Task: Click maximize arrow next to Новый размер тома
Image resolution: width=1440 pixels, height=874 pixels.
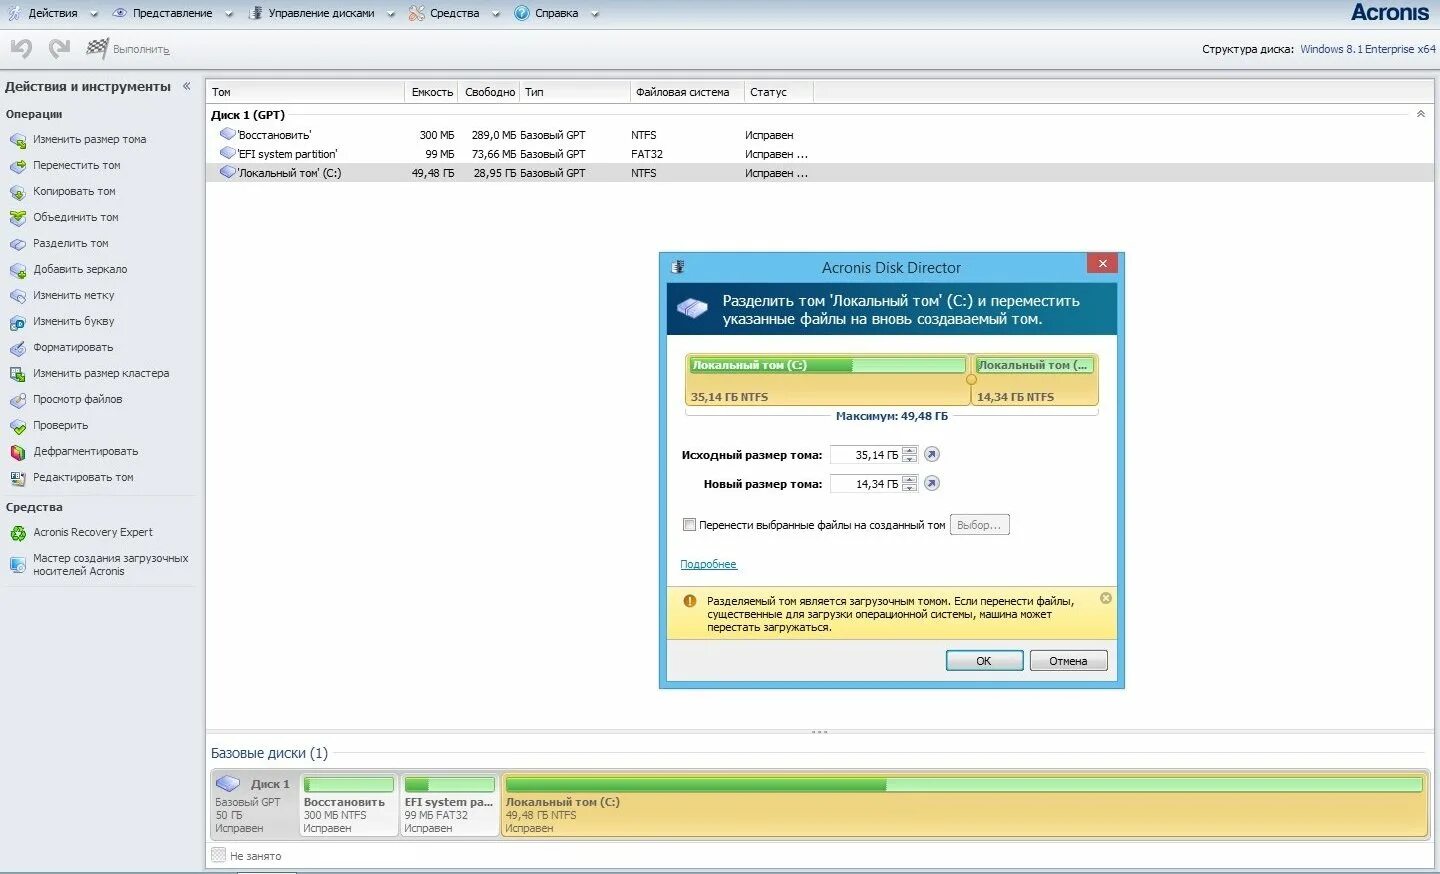Action: [931, 483]
